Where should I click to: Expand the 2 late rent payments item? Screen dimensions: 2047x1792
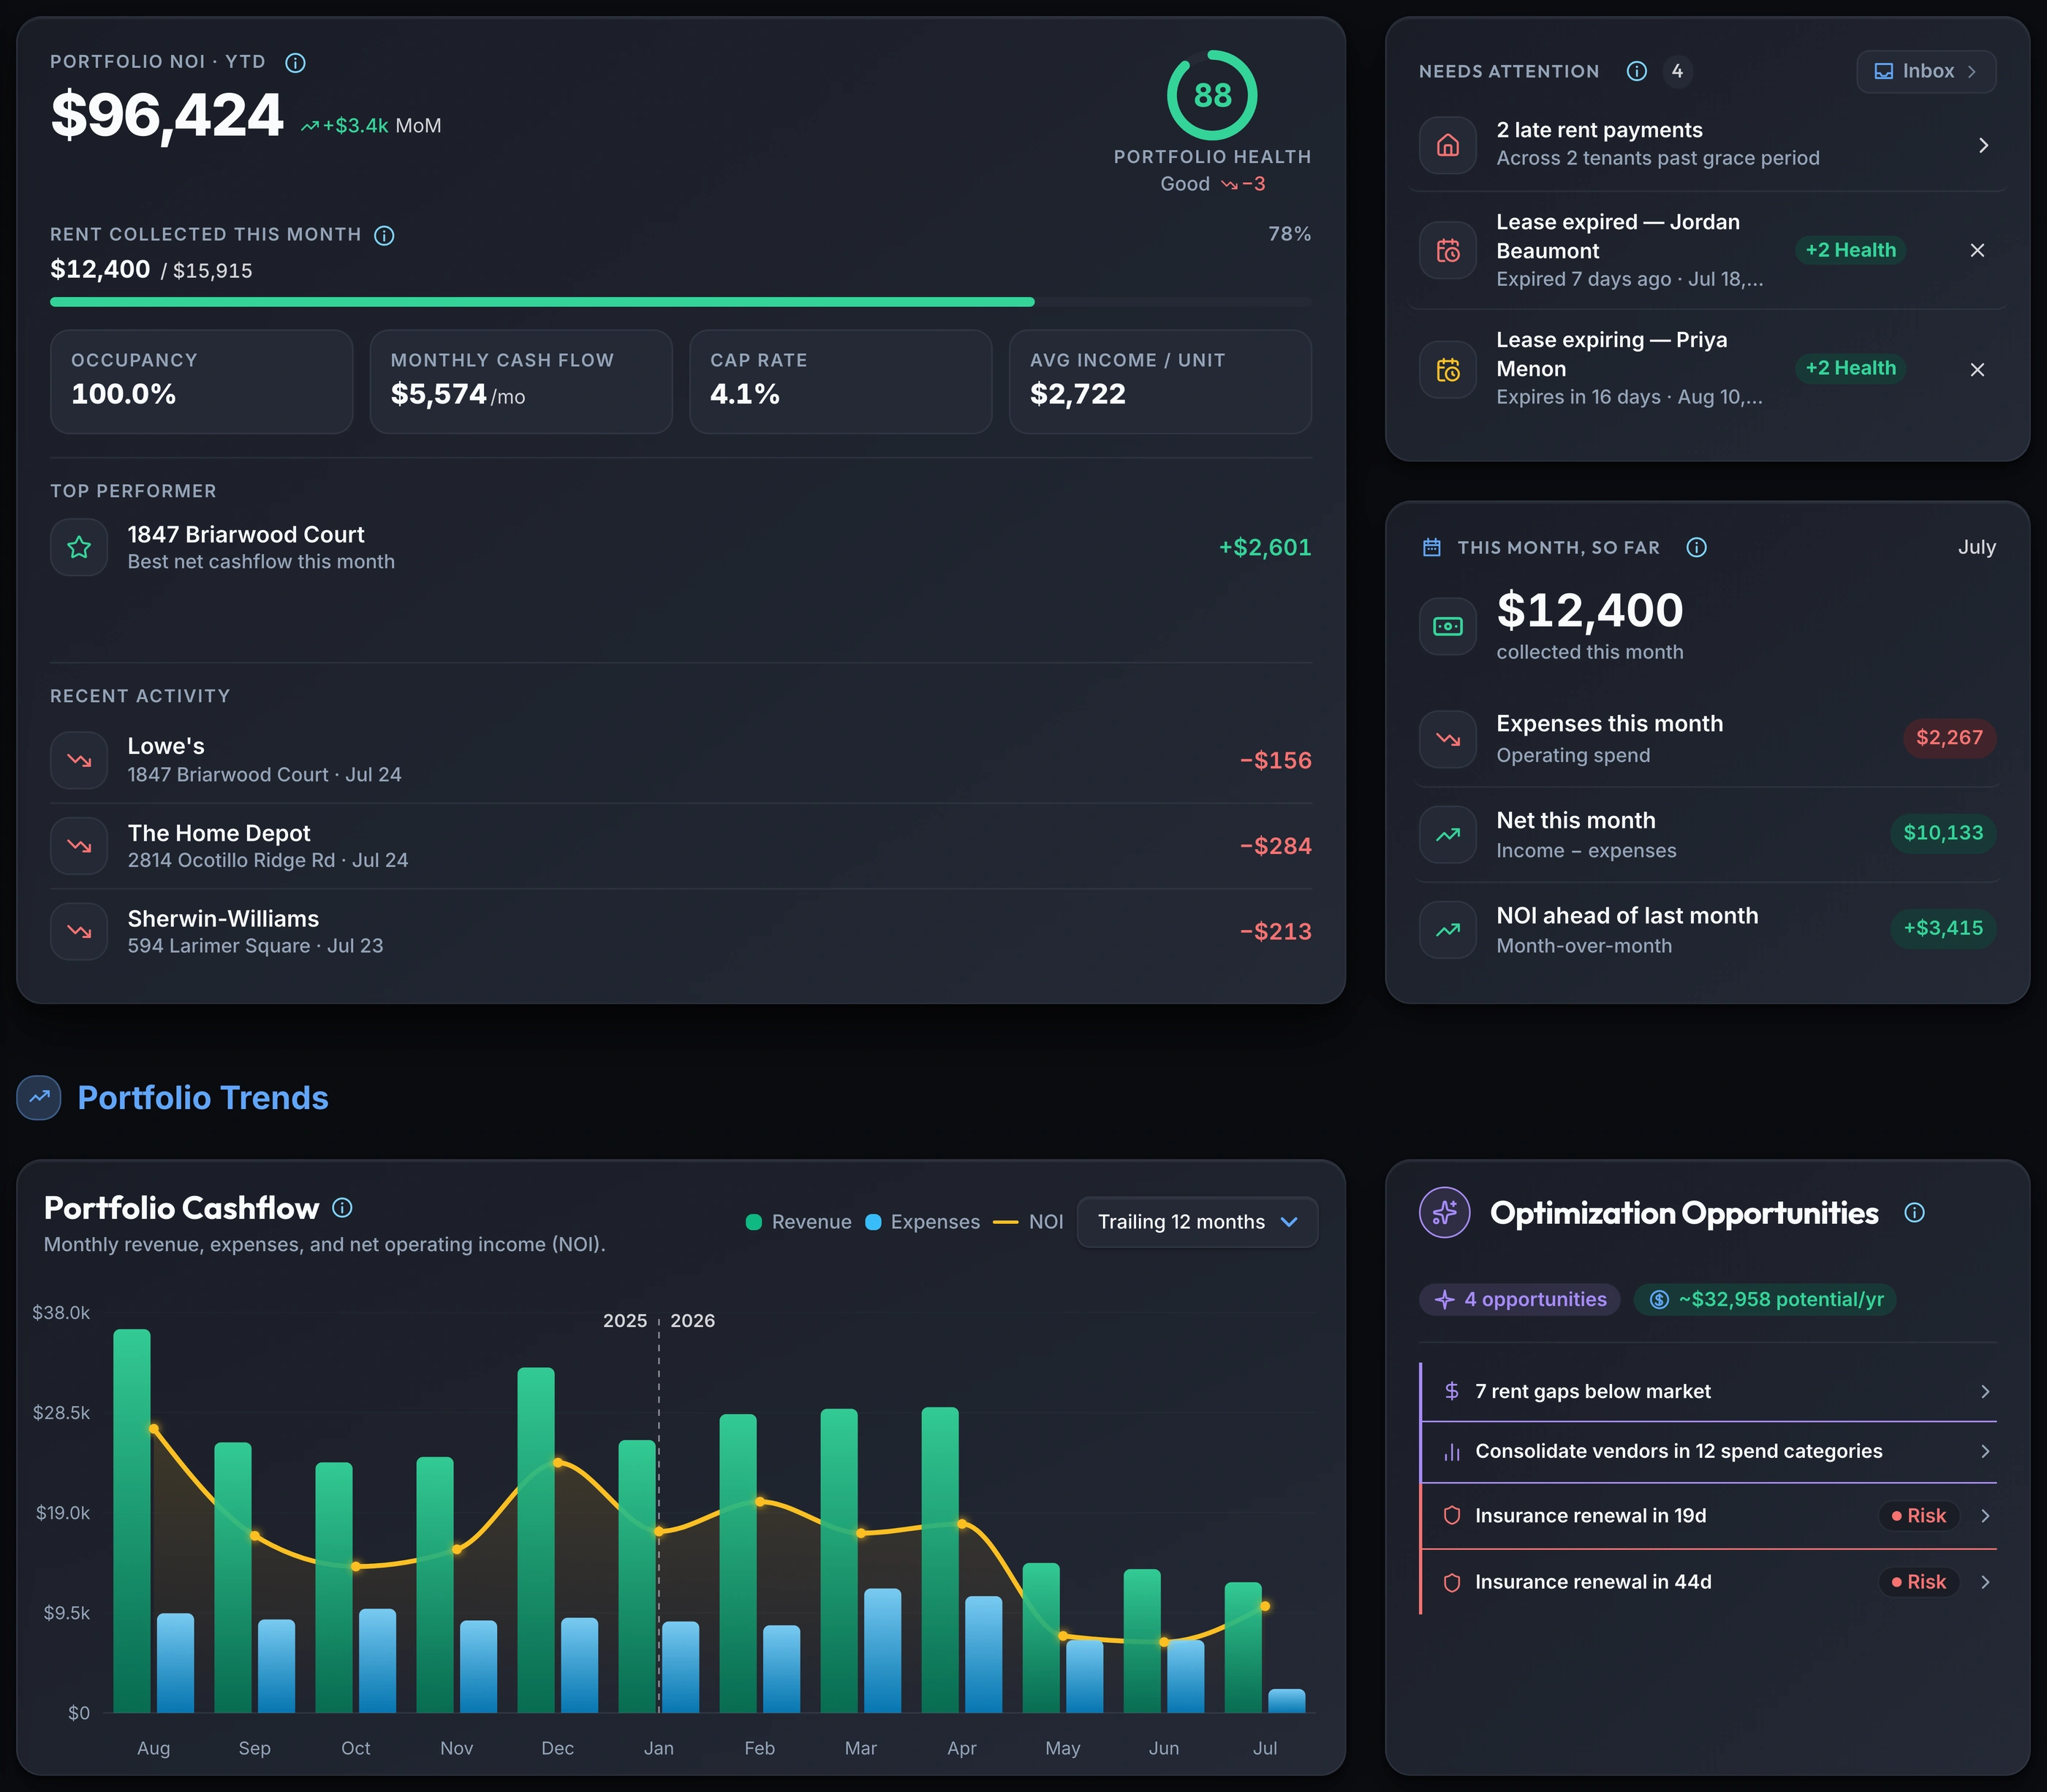click(x=1707, y=145)
